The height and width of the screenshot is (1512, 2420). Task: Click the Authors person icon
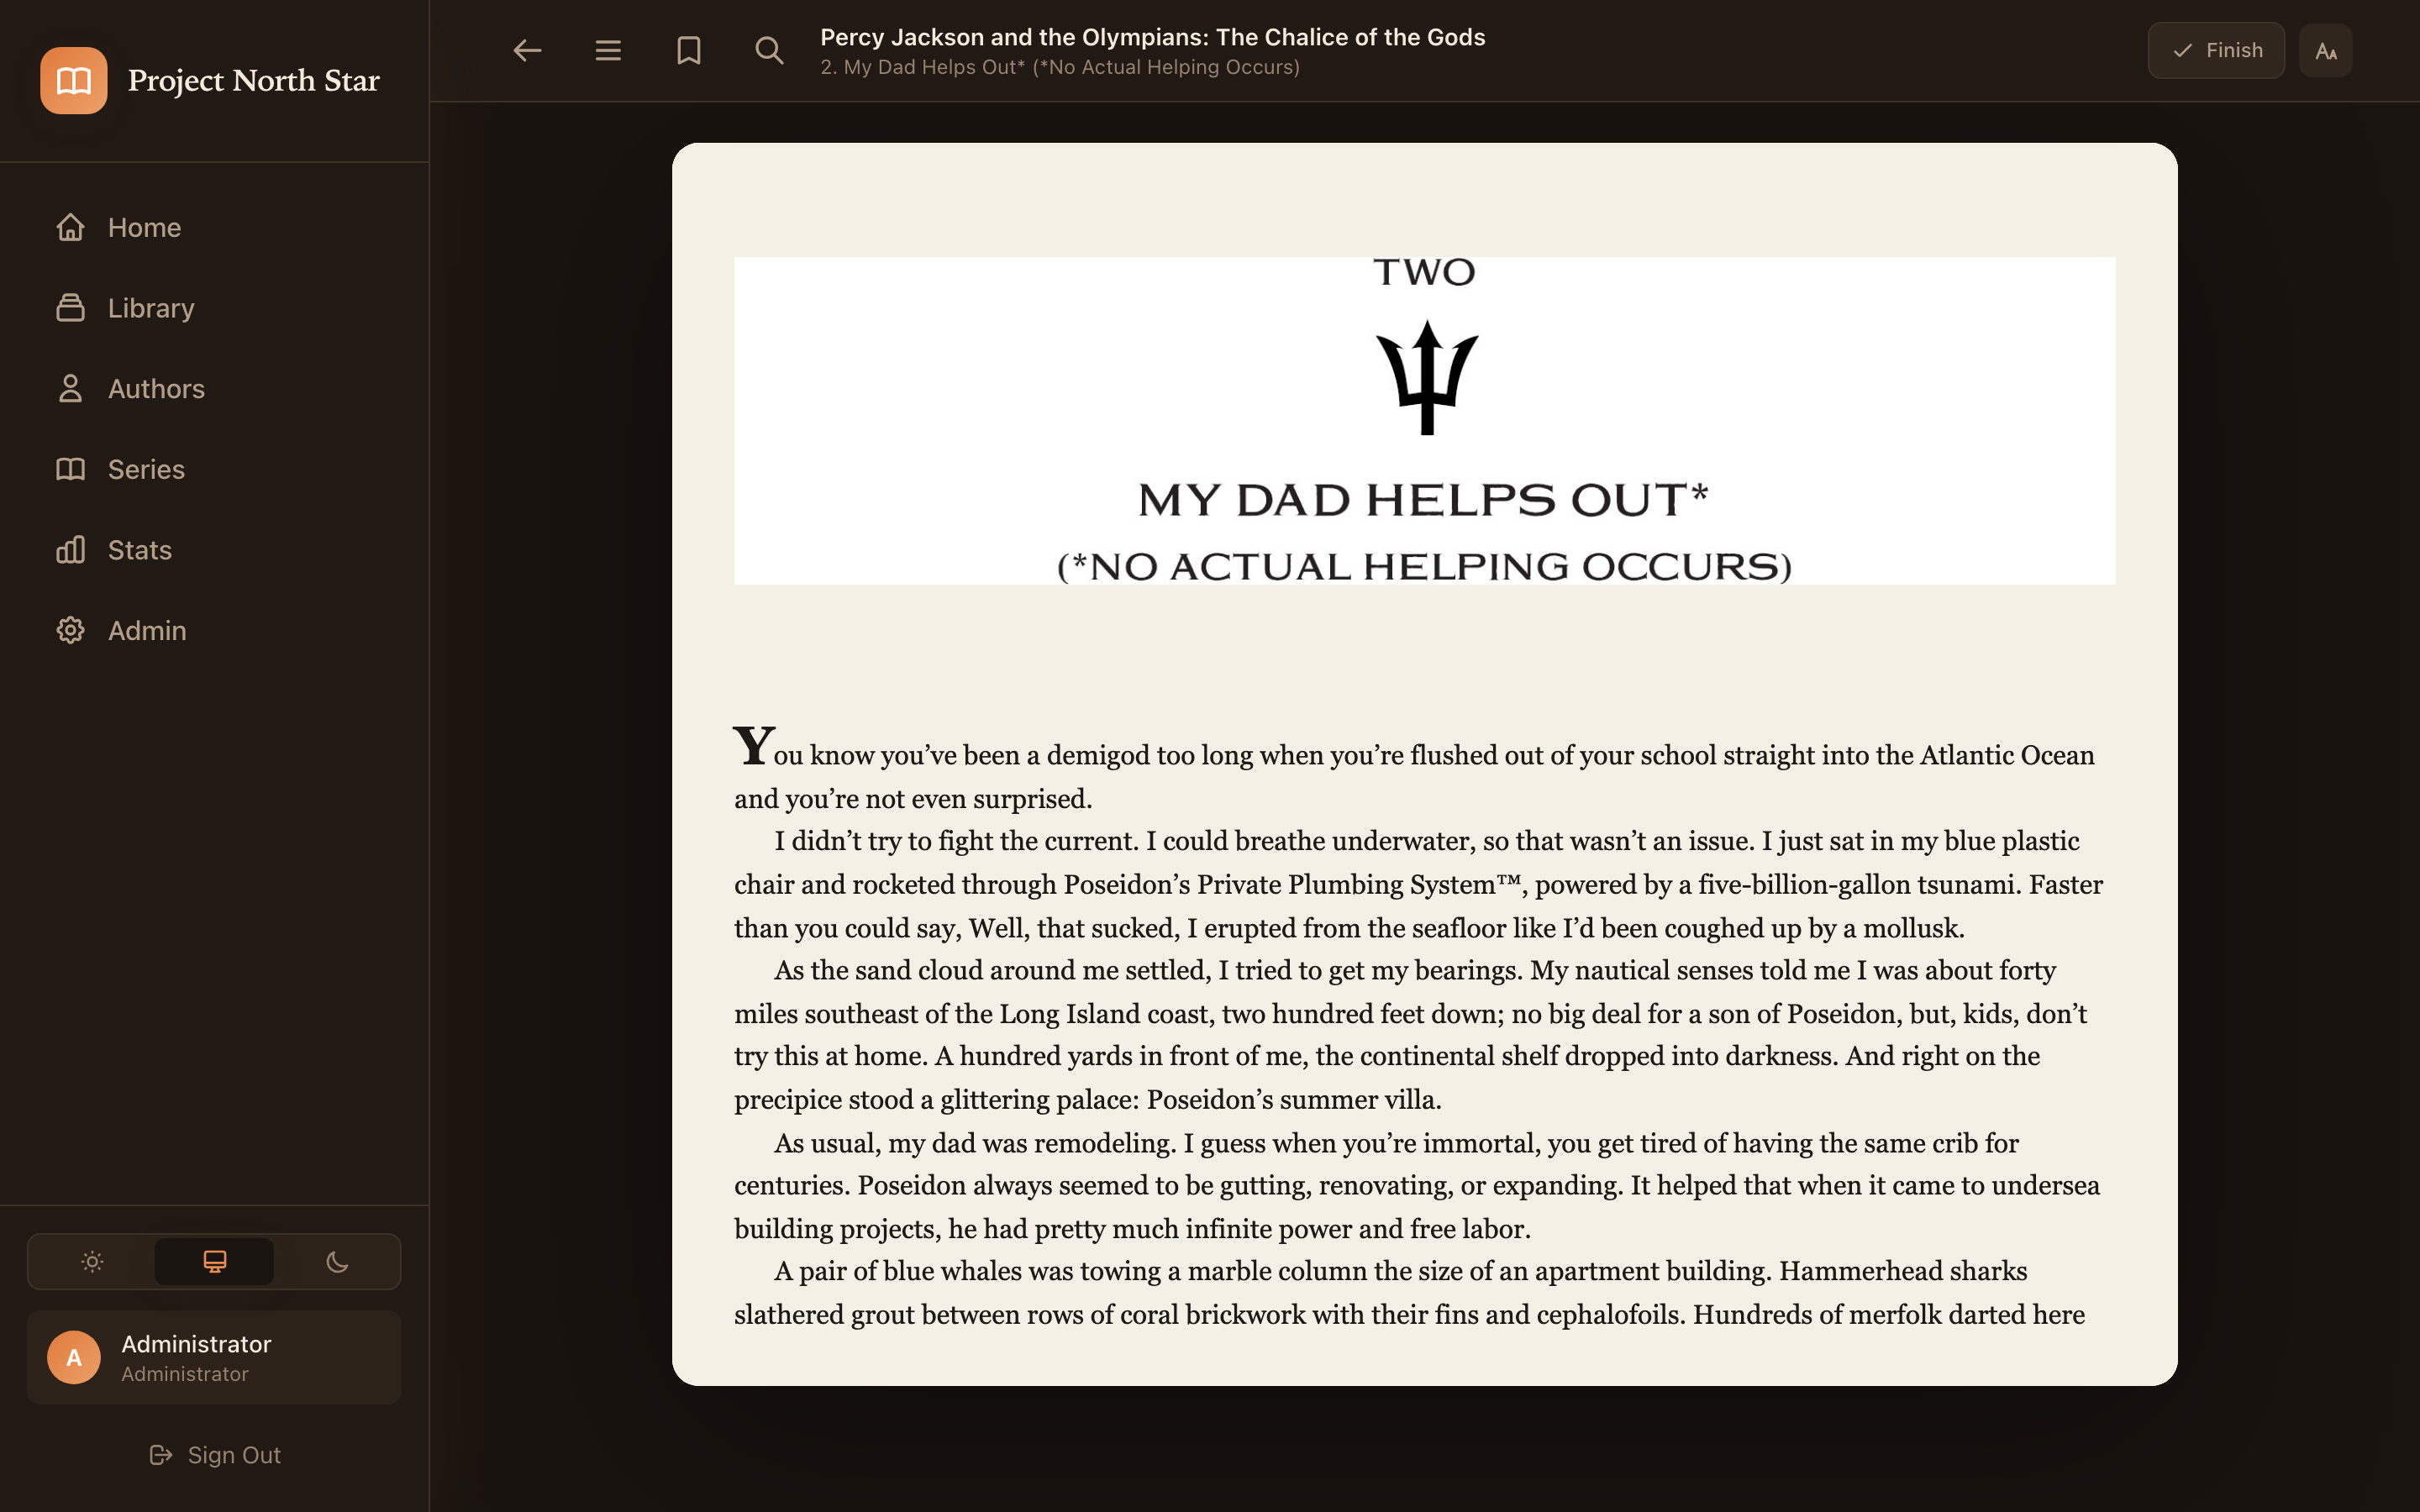pyautogui.click(x=70, y=388)
